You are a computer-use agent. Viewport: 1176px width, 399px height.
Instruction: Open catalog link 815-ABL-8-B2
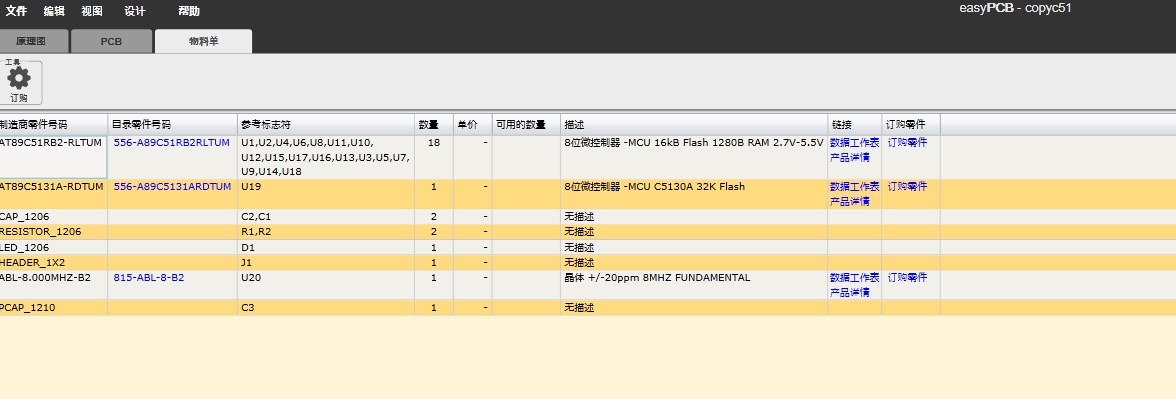coord(148,278)
